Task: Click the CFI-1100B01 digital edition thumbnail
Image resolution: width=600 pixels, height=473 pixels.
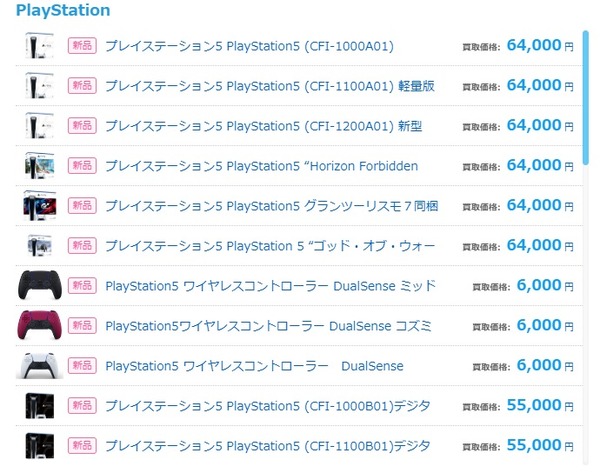Action: point(39,446)
